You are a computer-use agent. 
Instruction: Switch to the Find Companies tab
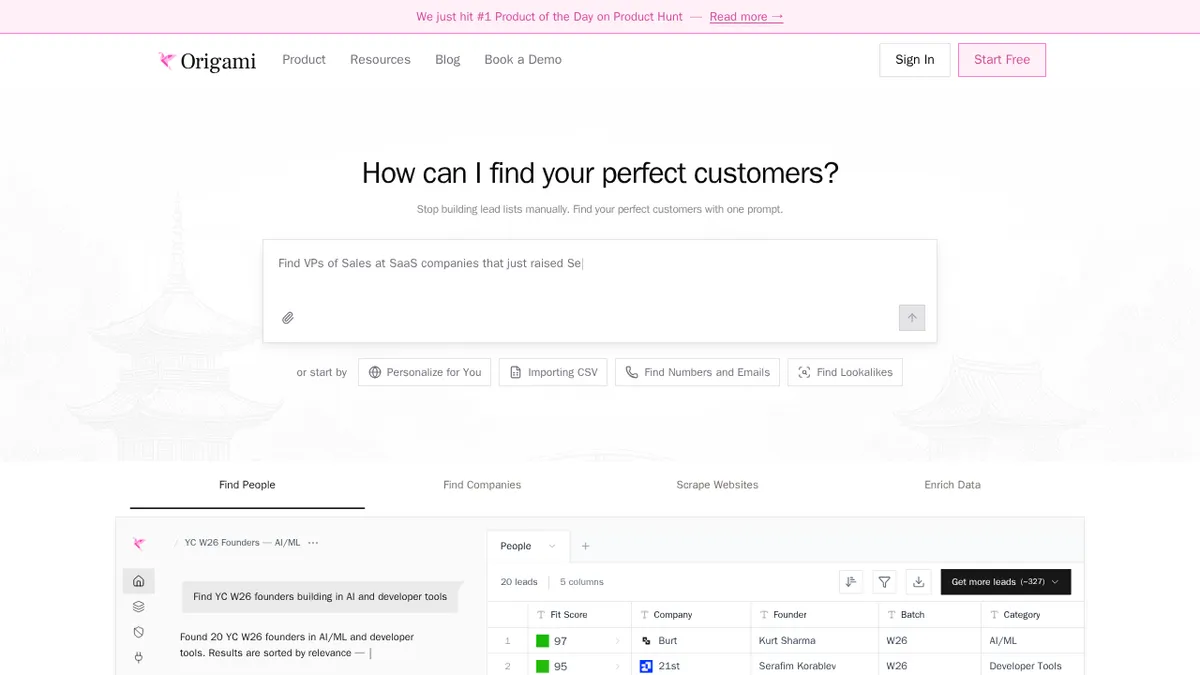(x=482, y=485)
